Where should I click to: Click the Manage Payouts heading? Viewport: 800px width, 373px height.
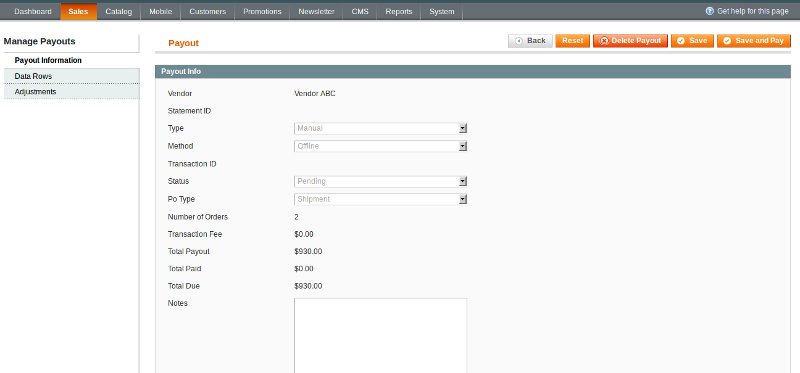pos(39,41)
